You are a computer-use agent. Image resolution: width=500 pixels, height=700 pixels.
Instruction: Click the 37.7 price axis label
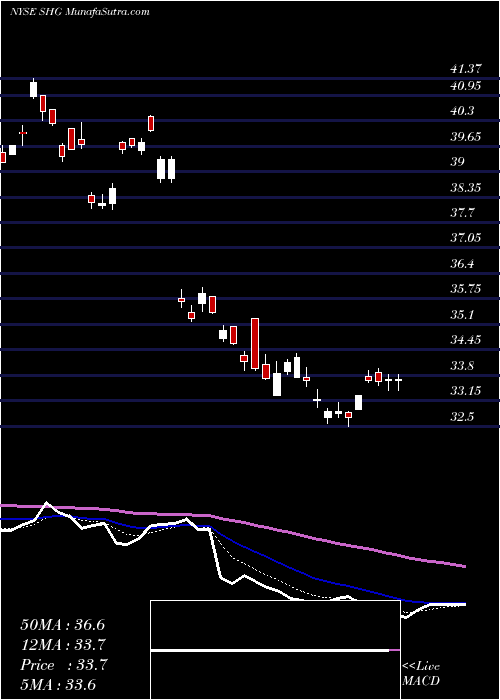point(462,213)
